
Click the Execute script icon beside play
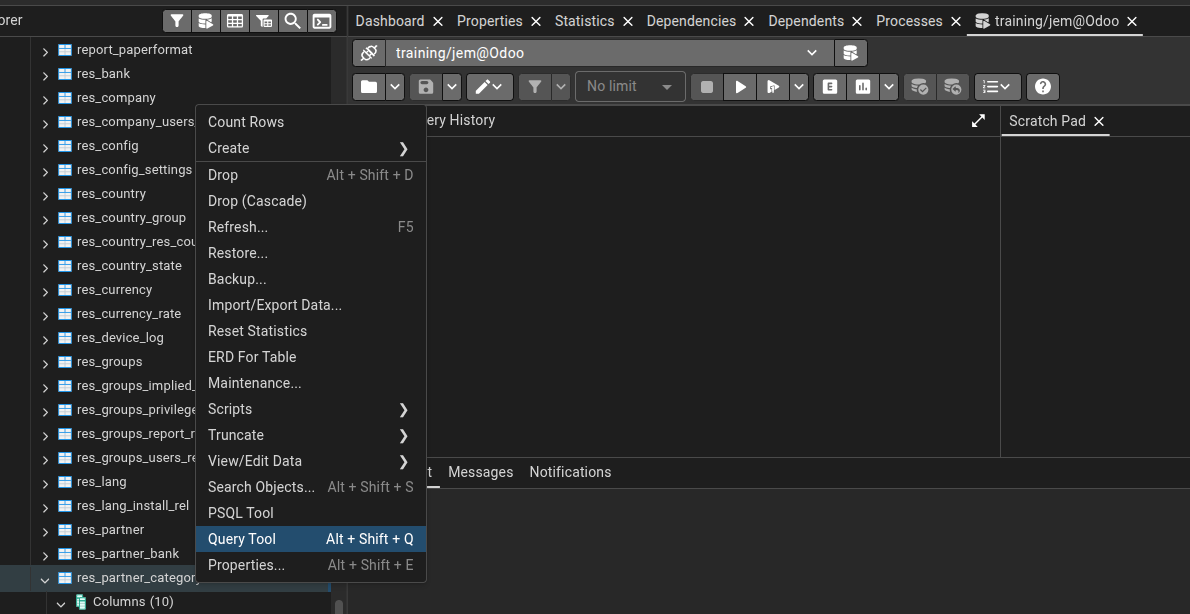click(773, 87)
